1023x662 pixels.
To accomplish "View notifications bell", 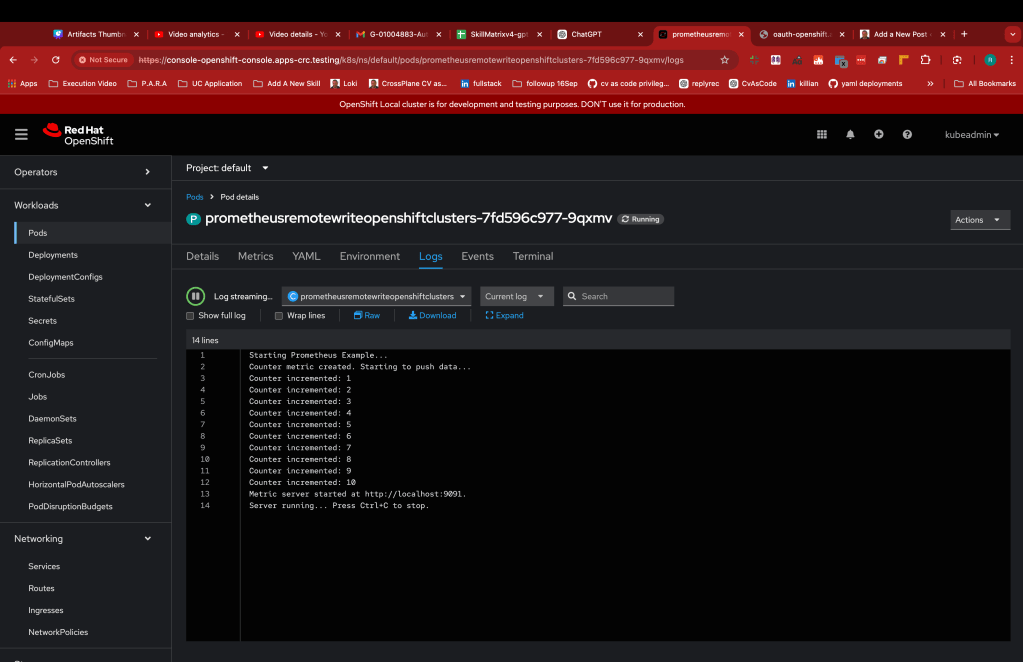I will 850,134.
